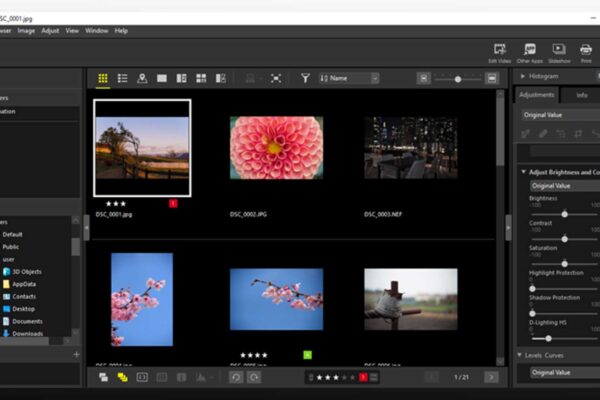The image size is (600, 400).
Task: Switch to single image viewer
Action: 162,78
